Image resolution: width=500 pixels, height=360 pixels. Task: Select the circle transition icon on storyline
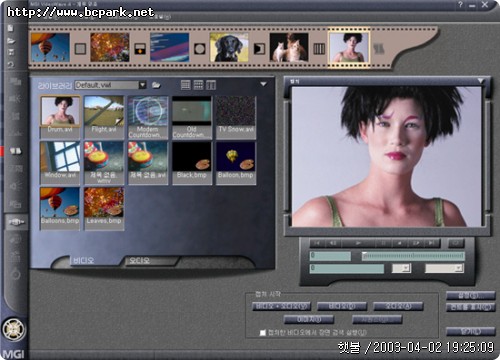coord(200,49)
